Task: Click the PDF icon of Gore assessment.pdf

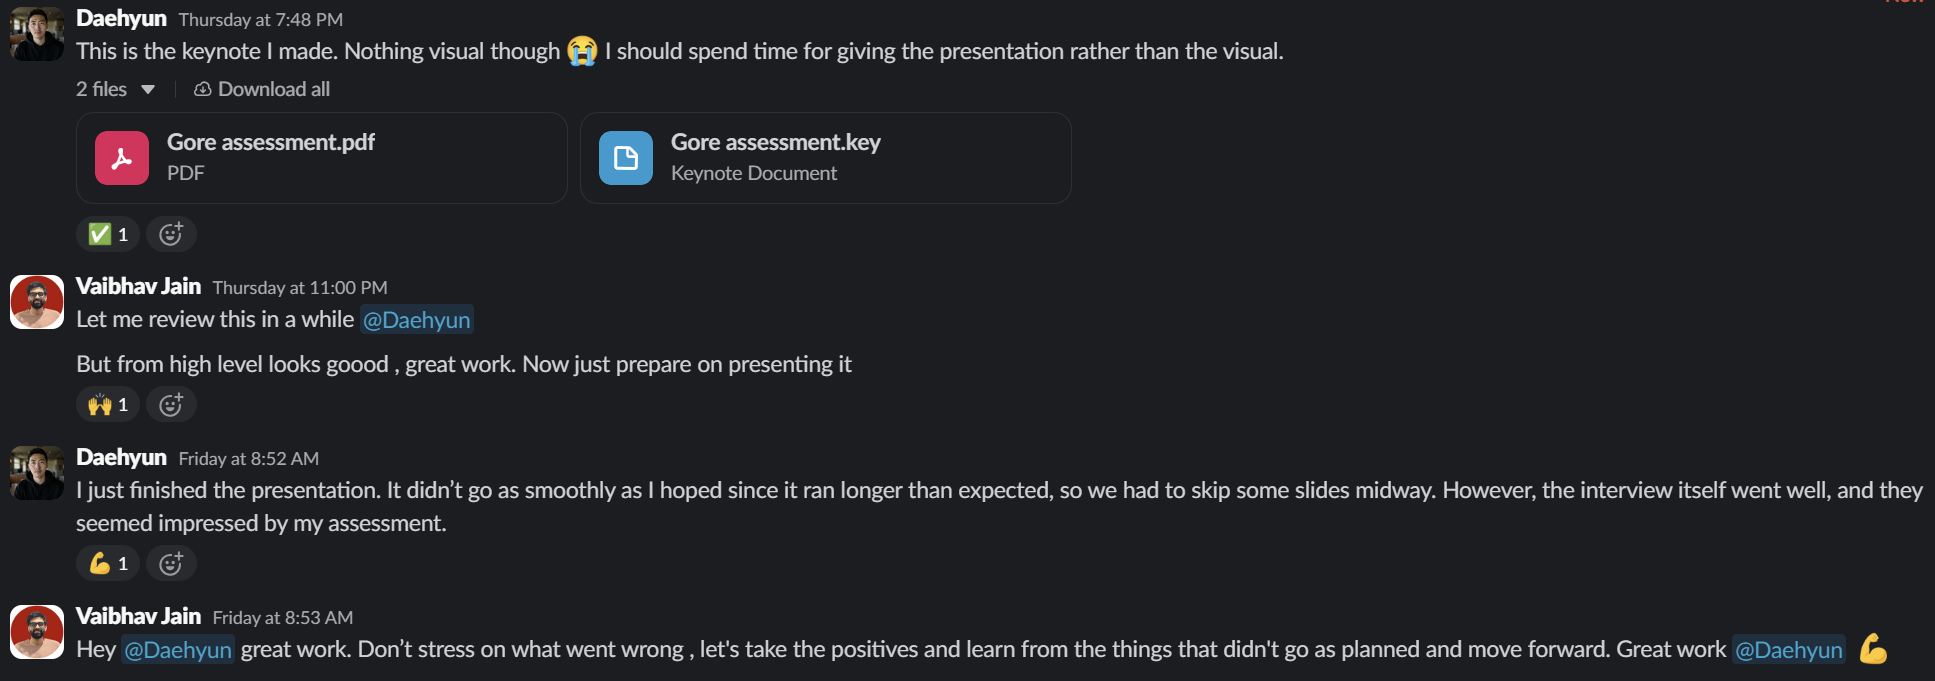Action: (x=122, y=158)
